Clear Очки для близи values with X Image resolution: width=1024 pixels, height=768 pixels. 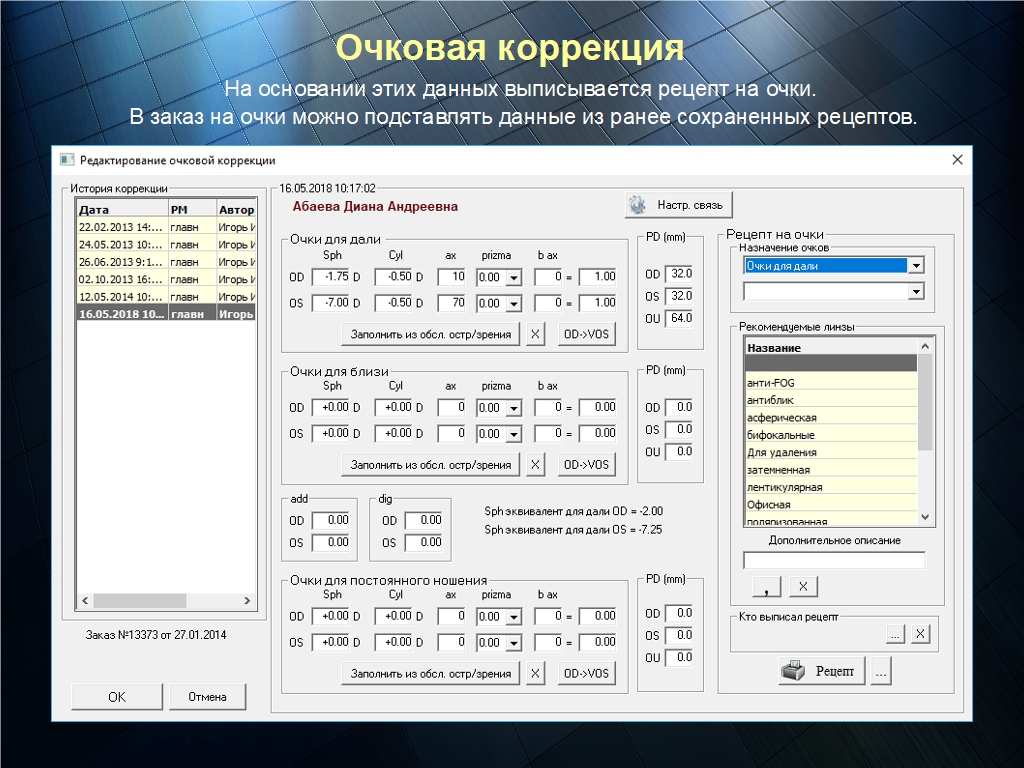click(x=536, y=464)
